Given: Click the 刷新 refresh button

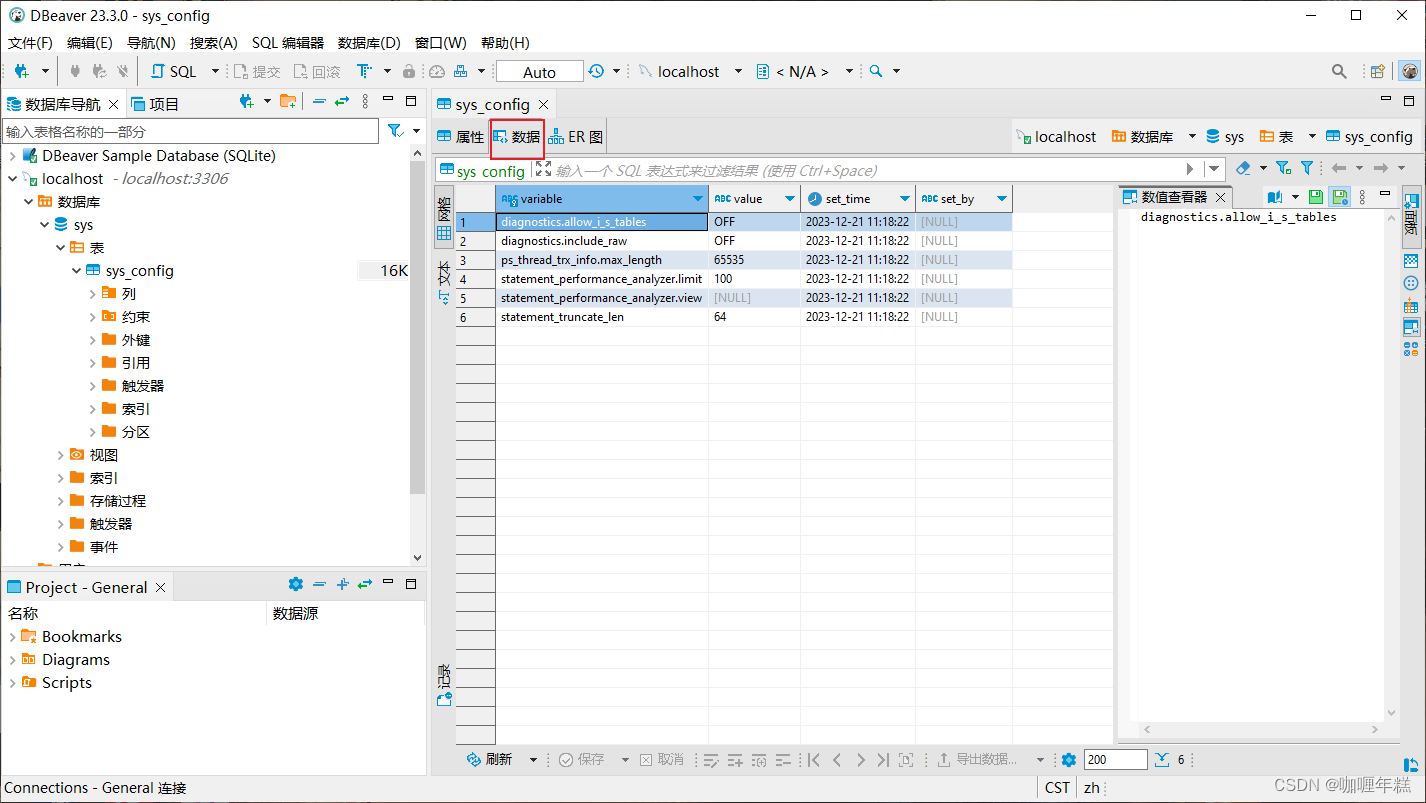Looking at the screenshot, I should point(490,760).
